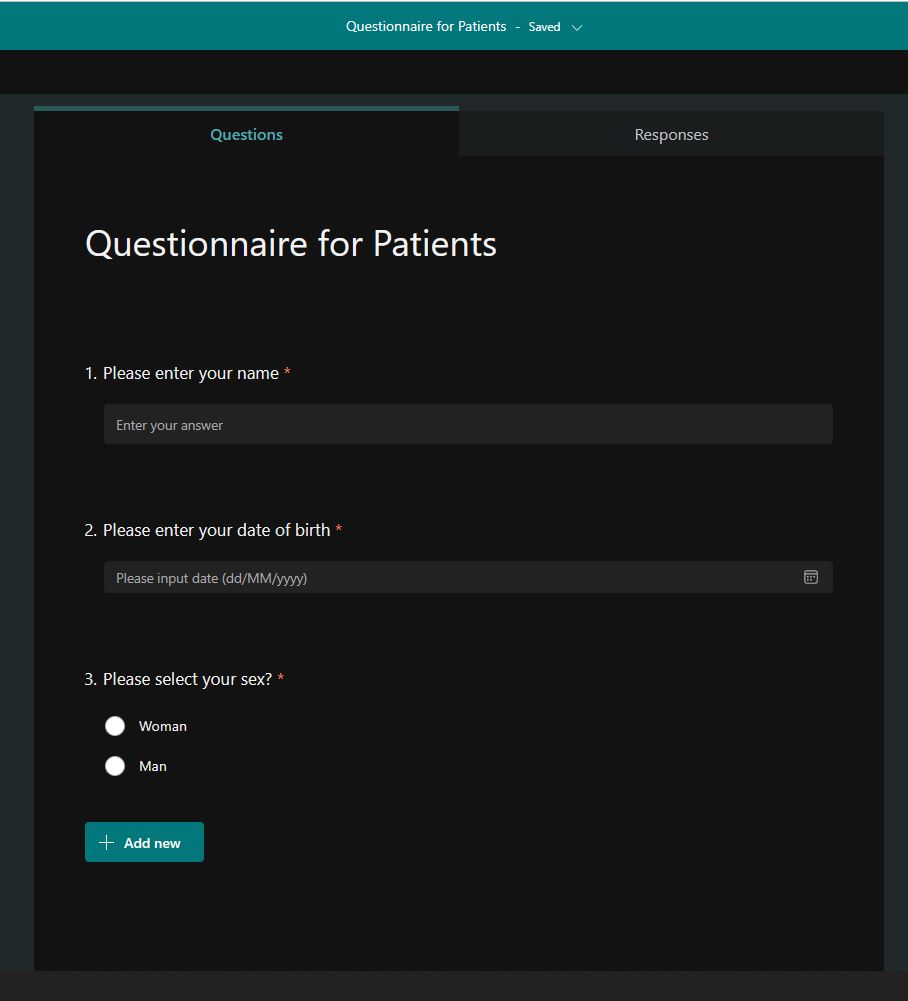The height and width of the screenshot is (1001, 908).
Task: Open the date picker calendar icon
Action: 810,577
